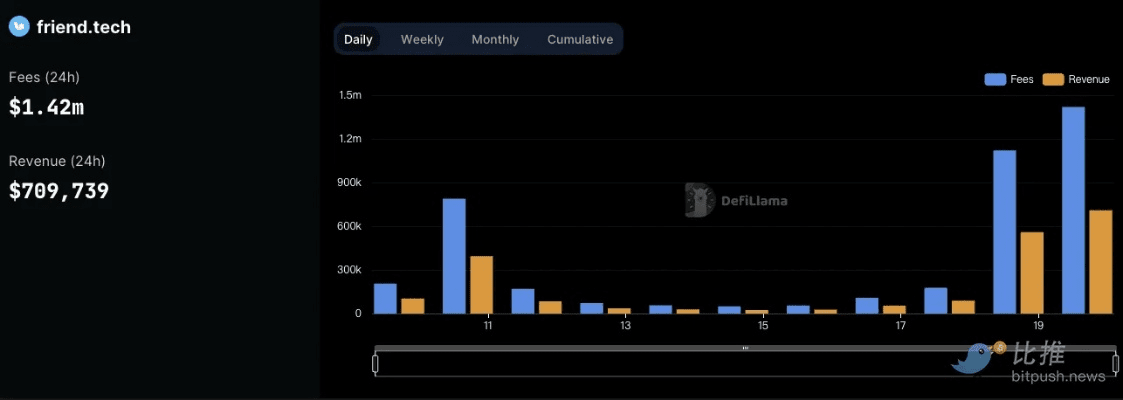Click the friend.tech title text

(83, 27)
